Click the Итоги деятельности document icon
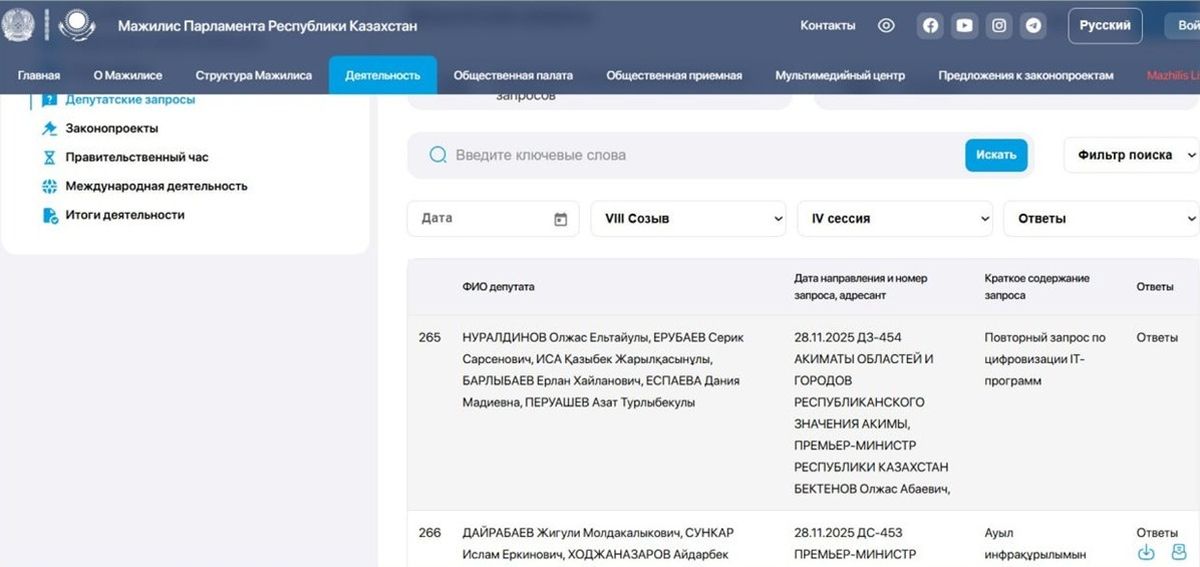 click(50, 215)
